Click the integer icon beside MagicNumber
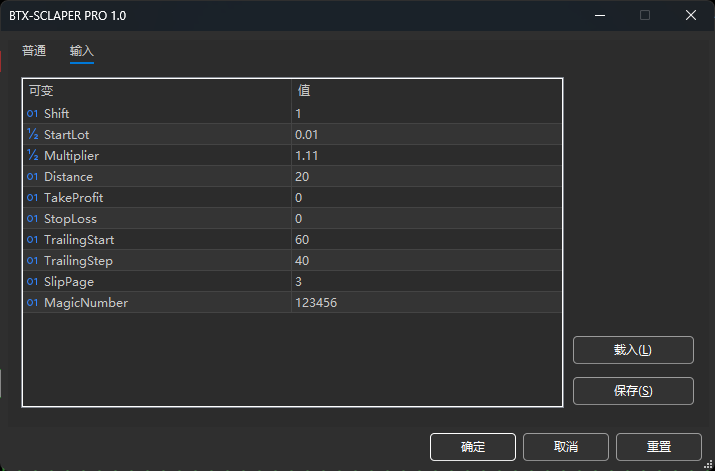 (x=32, y=303)
